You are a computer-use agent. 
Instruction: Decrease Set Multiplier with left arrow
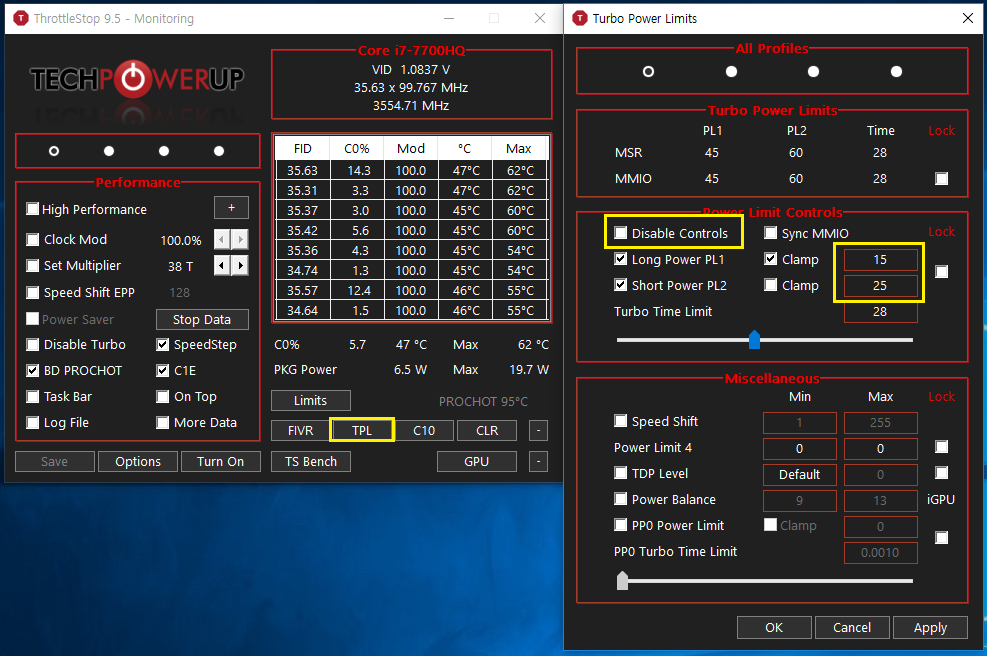pyautogui.click(x=222, y=266)
